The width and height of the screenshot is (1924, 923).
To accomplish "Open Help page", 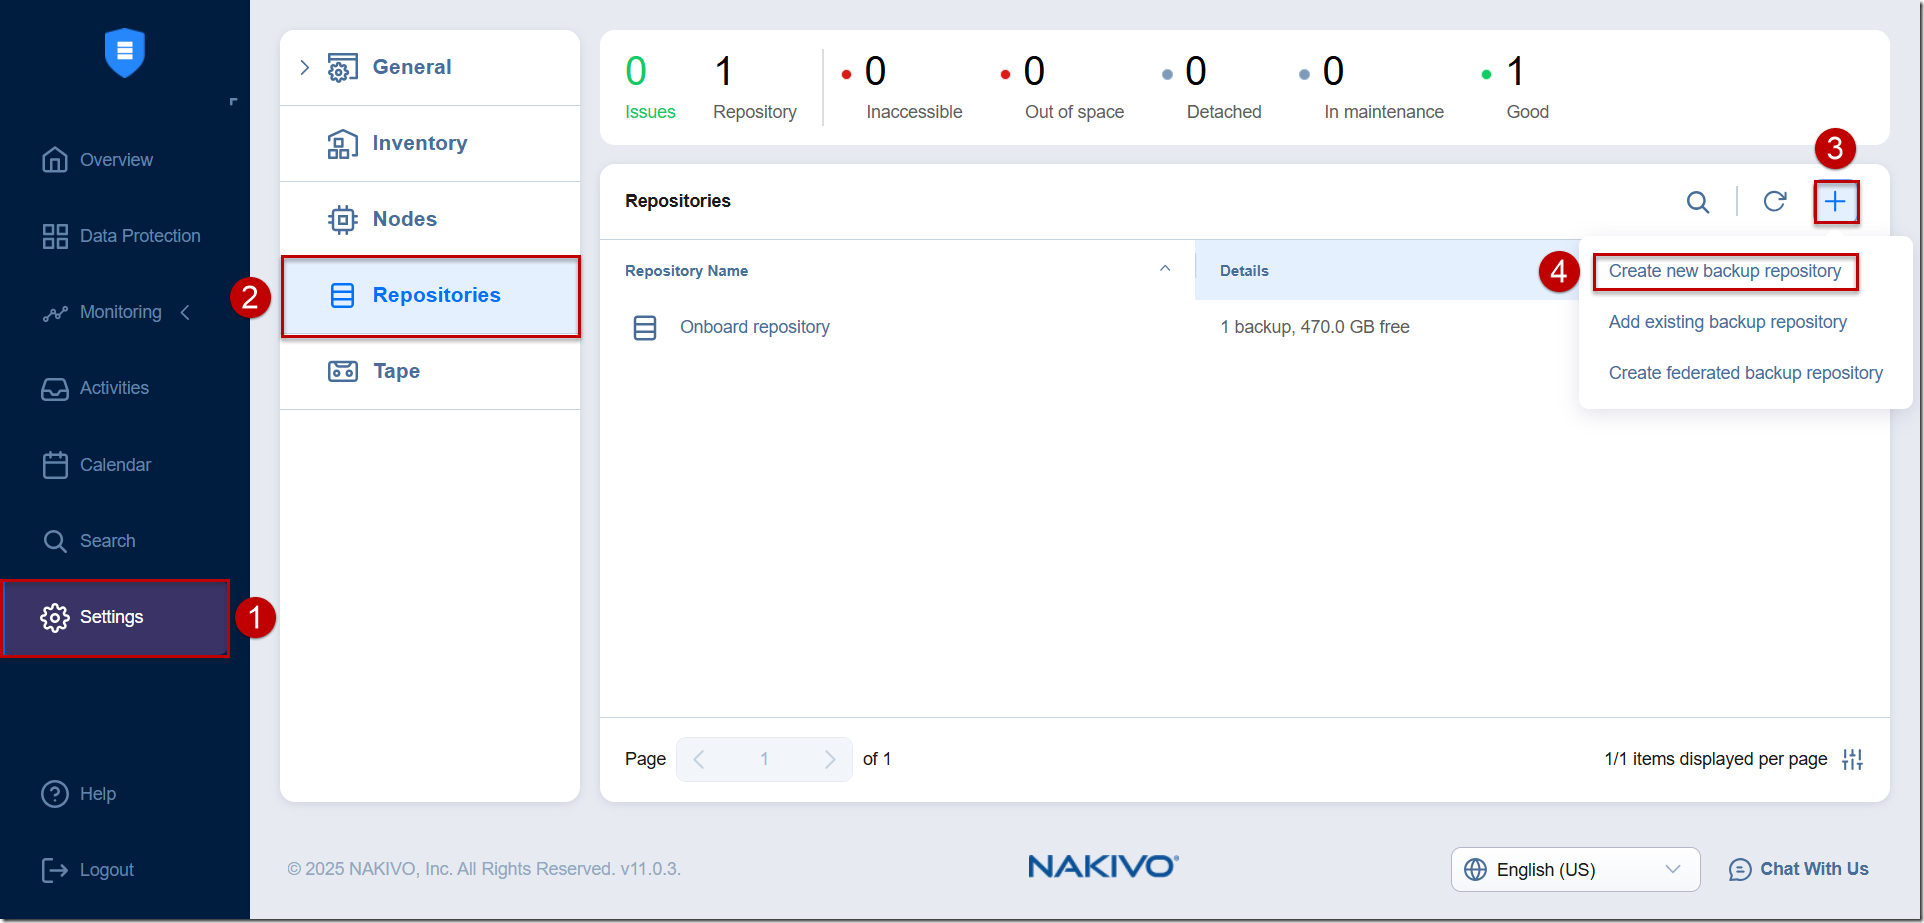I will (x=98, y=794).
